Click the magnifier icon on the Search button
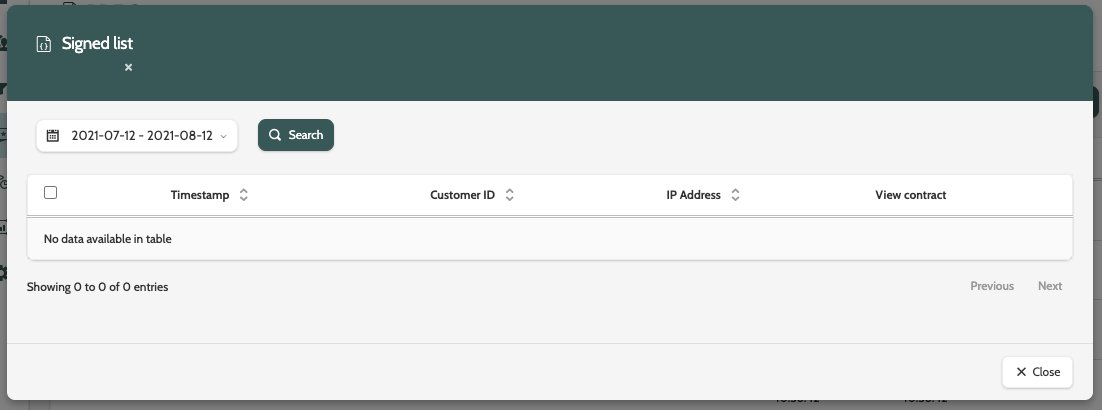This screenshot has width=1102, height=410. (x=276, y=135)
